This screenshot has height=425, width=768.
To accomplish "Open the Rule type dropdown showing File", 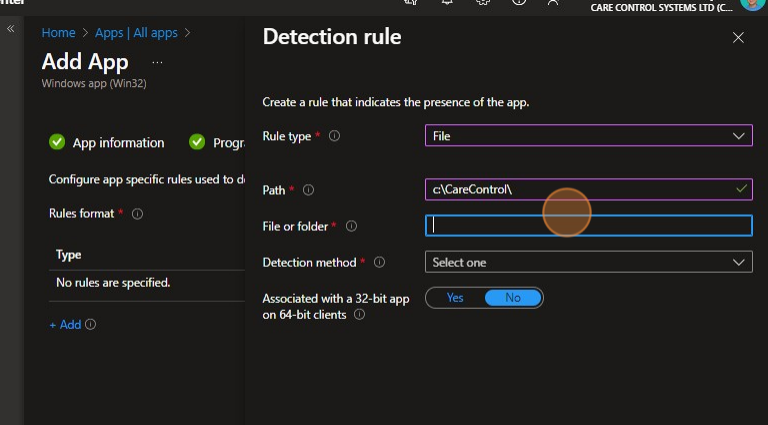I will click(588, 136).
